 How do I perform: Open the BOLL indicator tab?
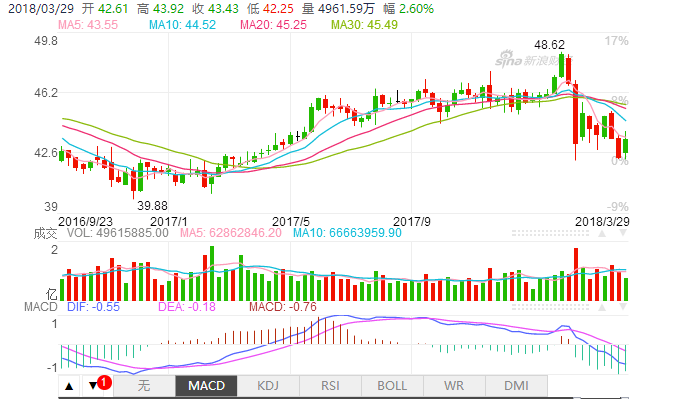click(x=392, y=386)
